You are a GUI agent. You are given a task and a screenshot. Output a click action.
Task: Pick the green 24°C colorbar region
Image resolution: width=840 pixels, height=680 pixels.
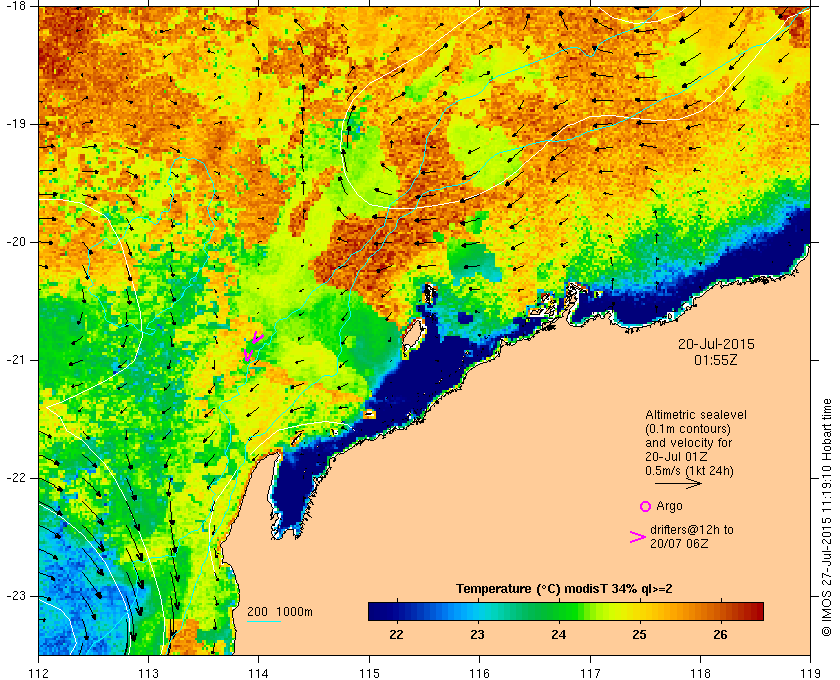[559, 611]
